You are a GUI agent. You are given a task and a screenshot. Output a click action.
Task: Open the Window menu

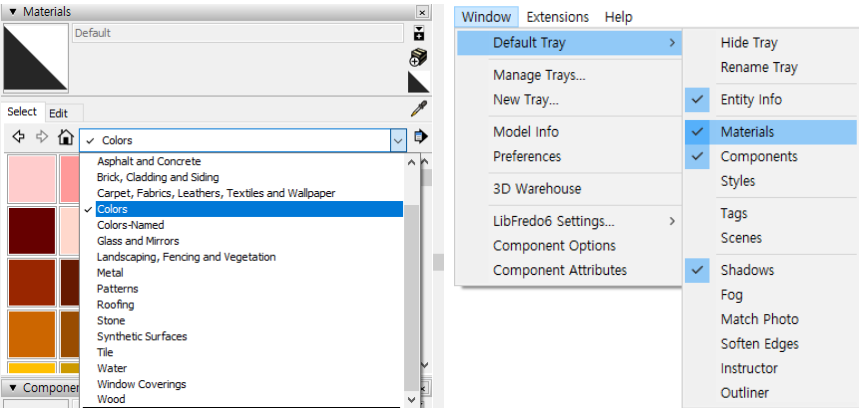pos(486,17)
